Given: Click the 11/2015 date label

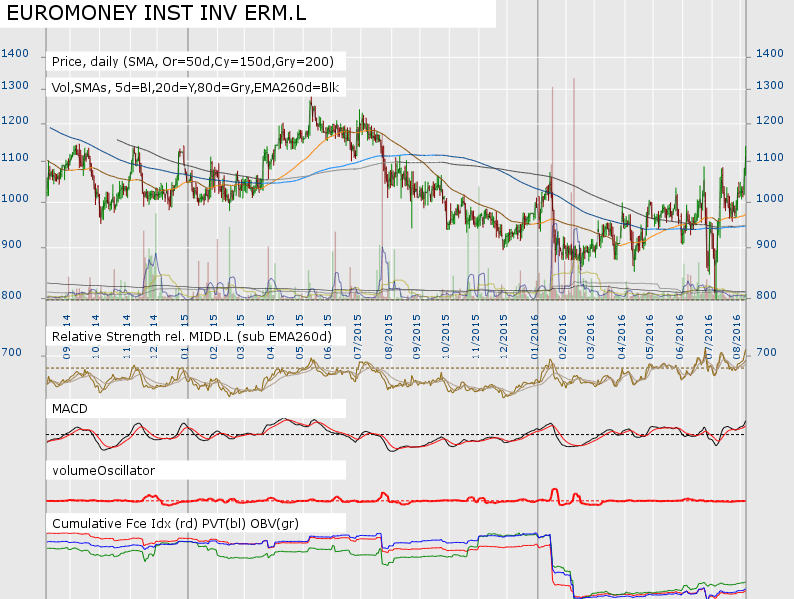Looking at the screenshot, I should pos(475,337).
